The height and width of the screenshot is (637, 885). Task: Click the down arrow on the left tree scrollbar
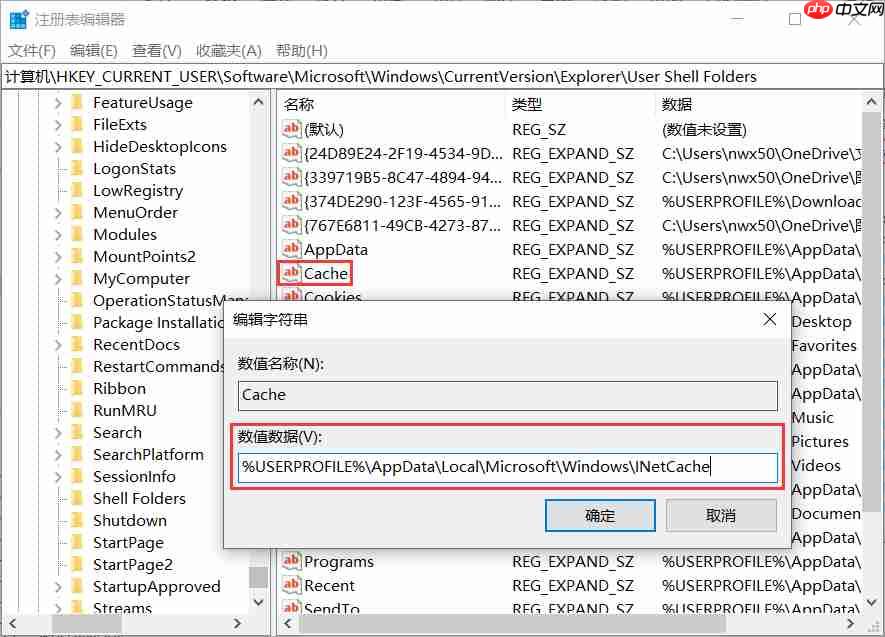(x=258, y=603)
